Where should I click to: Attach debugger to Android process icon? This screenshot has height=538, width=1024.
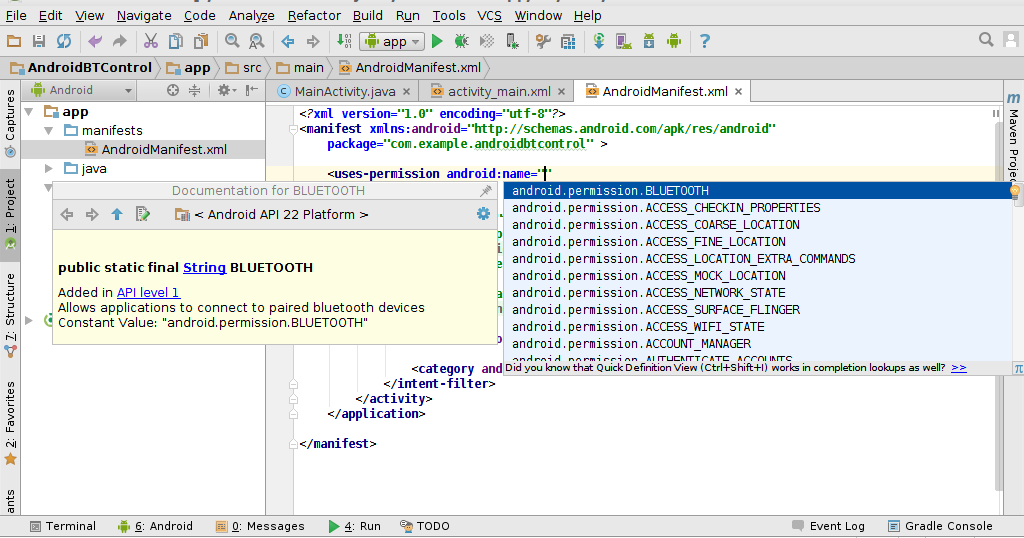(x=513, y=42)
